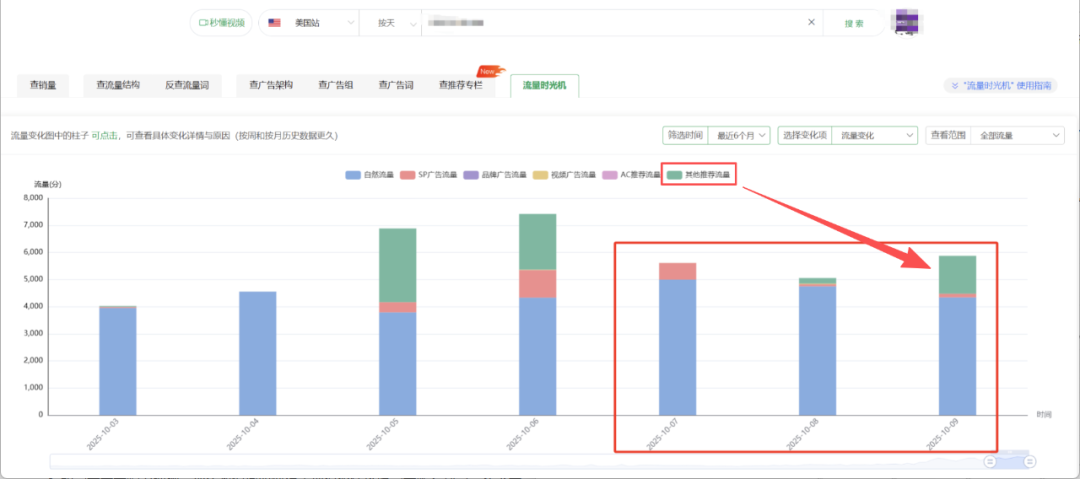
Task: Click the green segment of 2025-10-05 bar
Action: [x=397, y=265]
